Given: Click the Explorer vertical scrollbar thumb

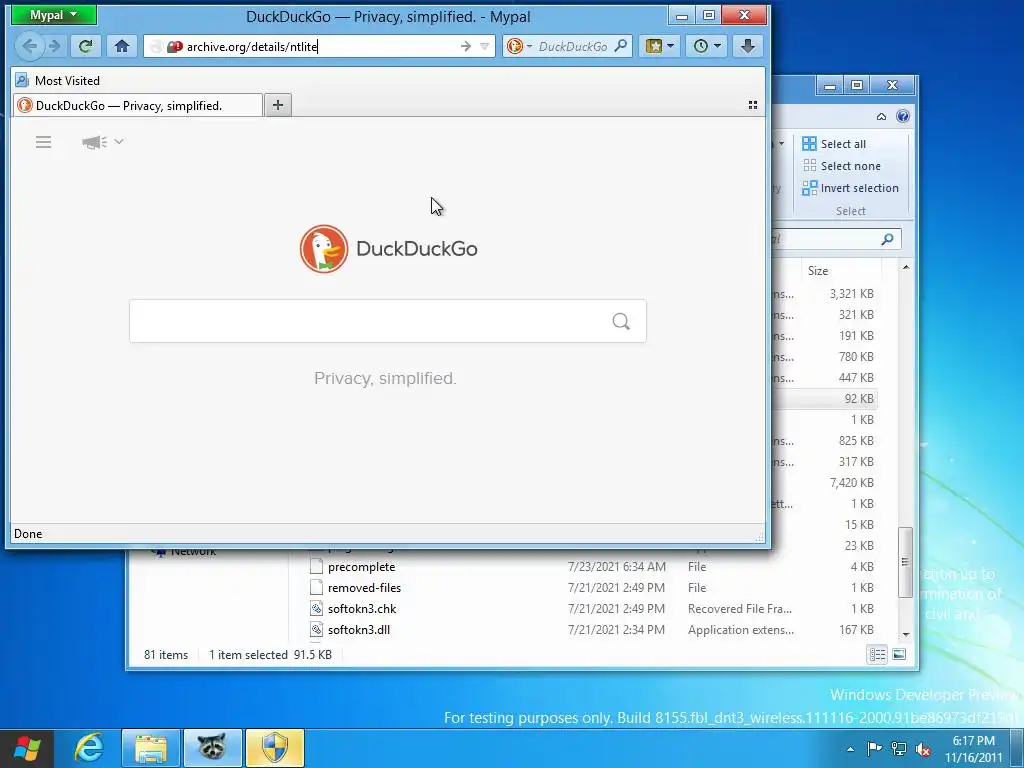Looking at the screenshot, I should [x=905, y=562].
